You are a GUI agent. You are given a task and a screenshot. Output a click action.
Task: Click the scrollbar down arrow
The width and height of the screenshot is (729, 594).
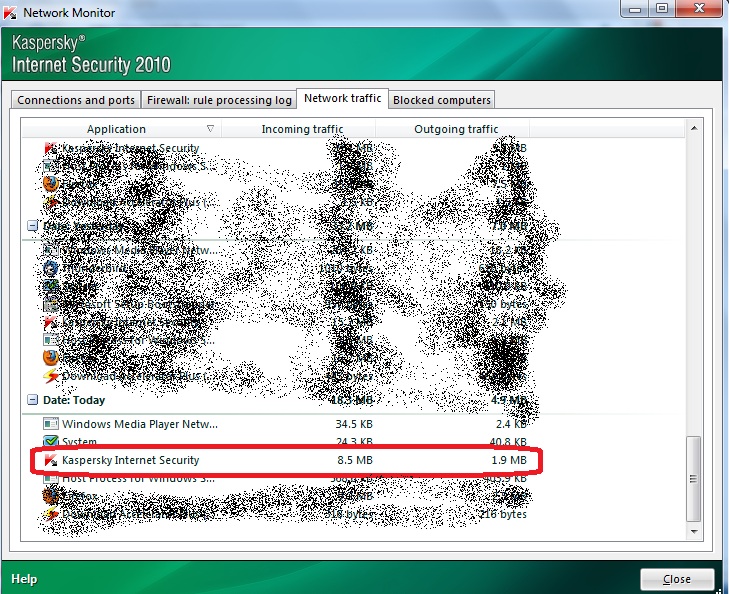[694, 531]
